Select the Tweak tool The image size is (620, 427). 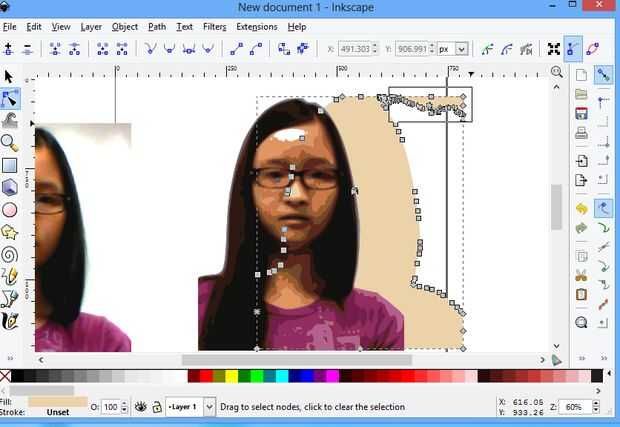[9, 120]
